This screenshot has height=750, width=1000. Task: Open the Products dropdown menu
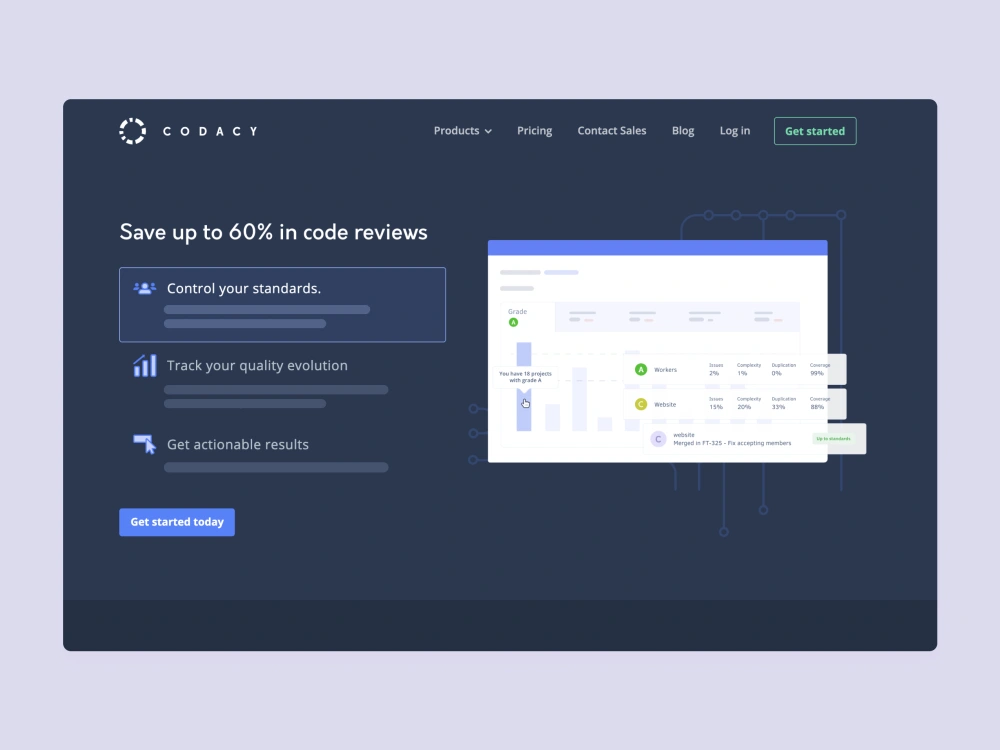(x=462, y=131)
